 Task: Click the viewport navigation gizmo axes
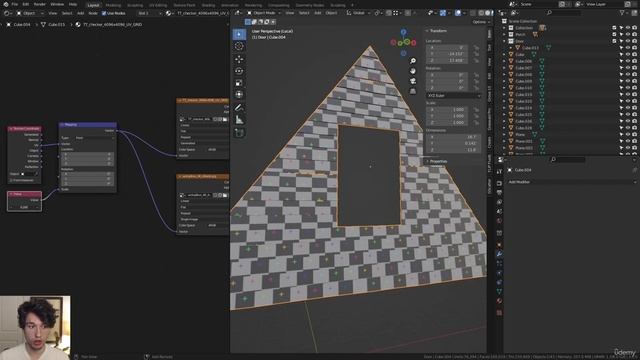[403, 42]
